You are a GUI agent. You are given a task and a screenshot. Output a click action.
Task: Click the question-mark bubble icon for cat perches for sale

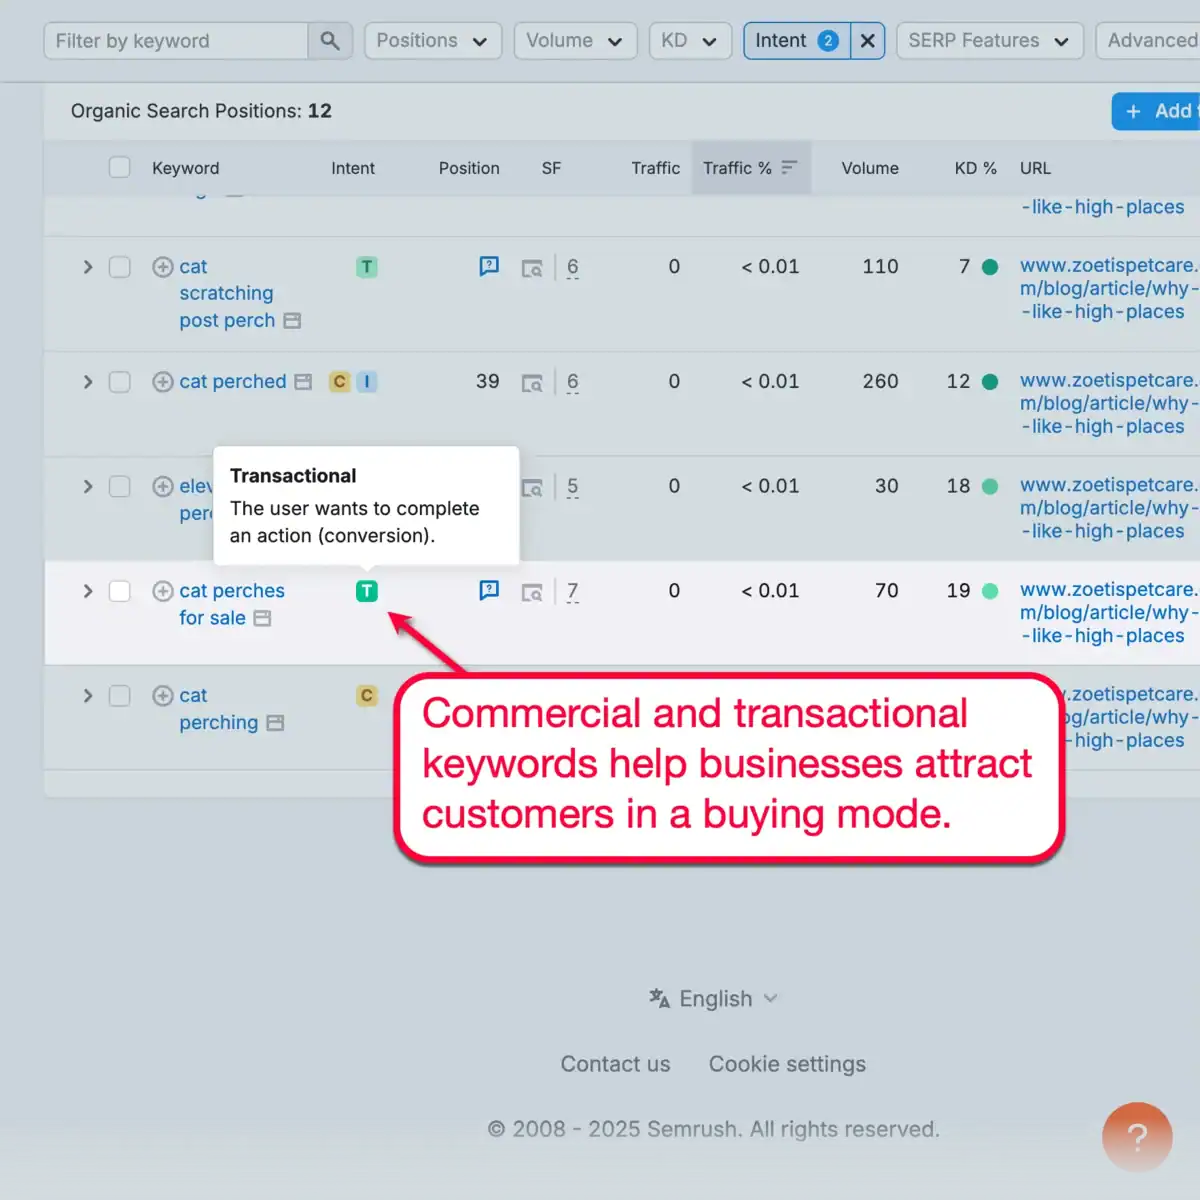(x=489, y=591)
